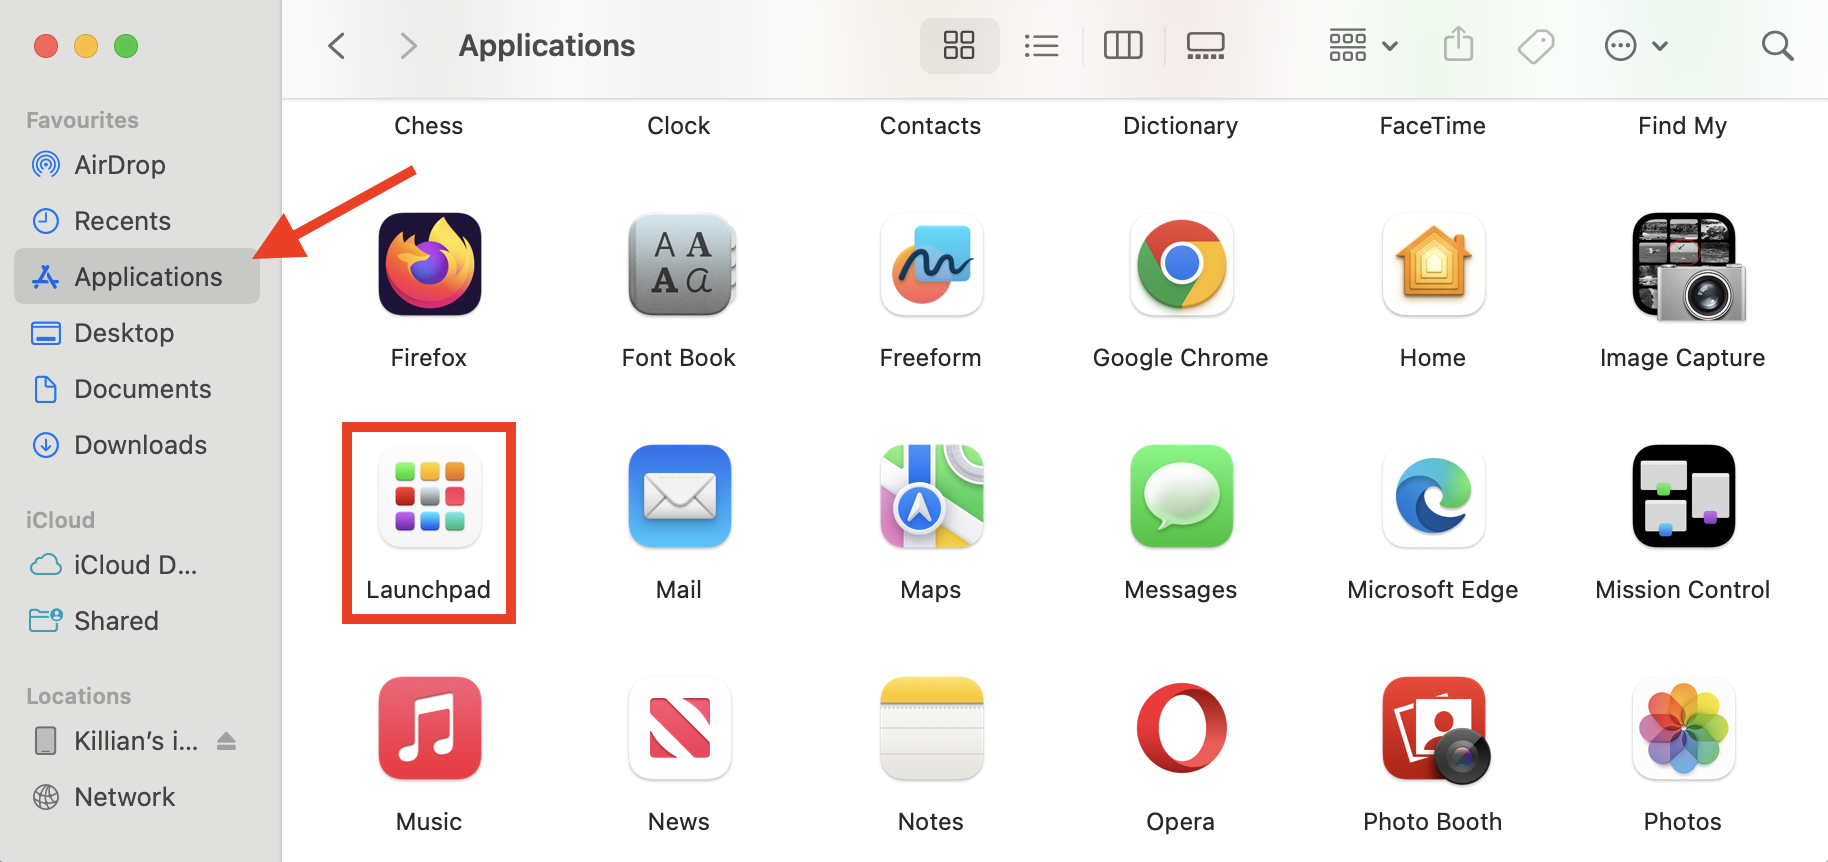This screenshot has height=862, width=1828.
Task: Go forward with the right chevron
Action: click(x=407, y=45)
